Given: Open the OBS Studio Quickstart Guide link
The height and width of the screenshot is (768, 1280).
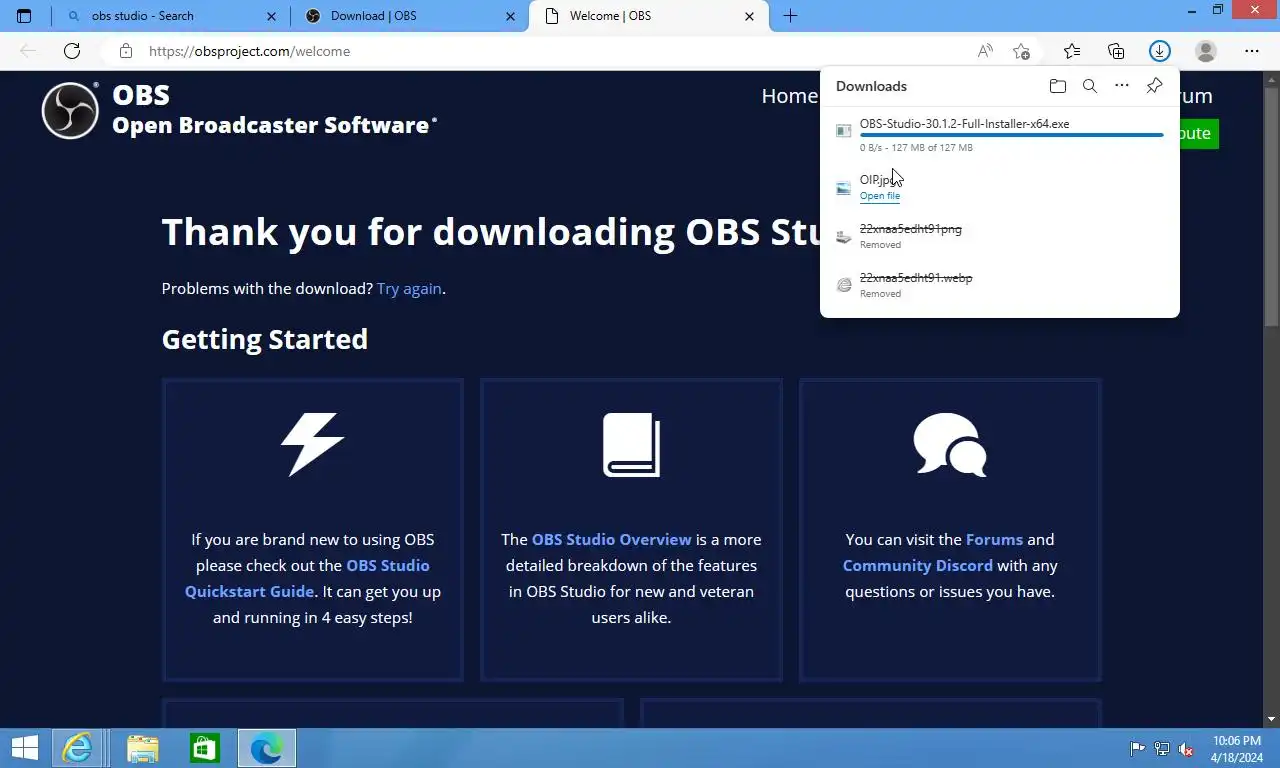Looking at the screenshot, I should tap(307, 578).
